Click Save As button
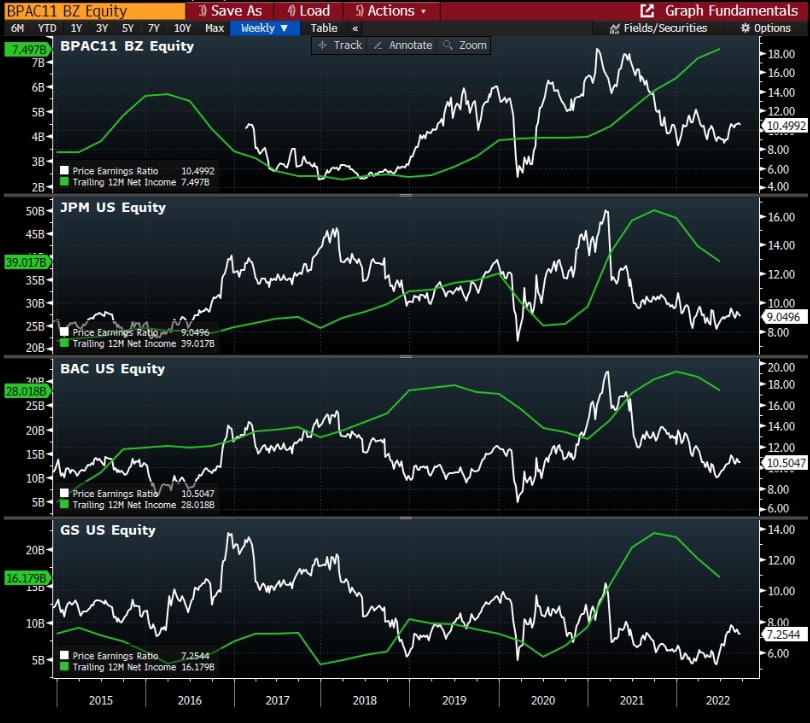The width and height of the screenshot is (810, 723). coord(230,11)
